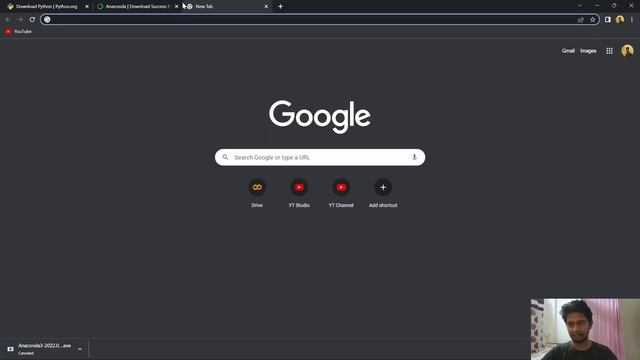
Task: Open the tab search dropdown arrow
Action: (x=580, y=6)
